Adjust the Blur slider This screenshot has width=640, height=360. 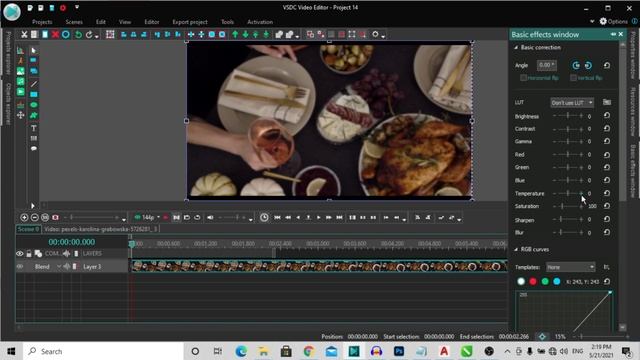click(x=567, y=232)
